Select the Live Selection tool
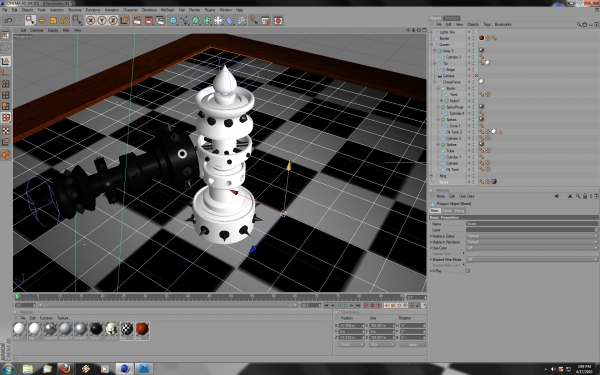The image size is (600, 375). (x=30, y=20)
